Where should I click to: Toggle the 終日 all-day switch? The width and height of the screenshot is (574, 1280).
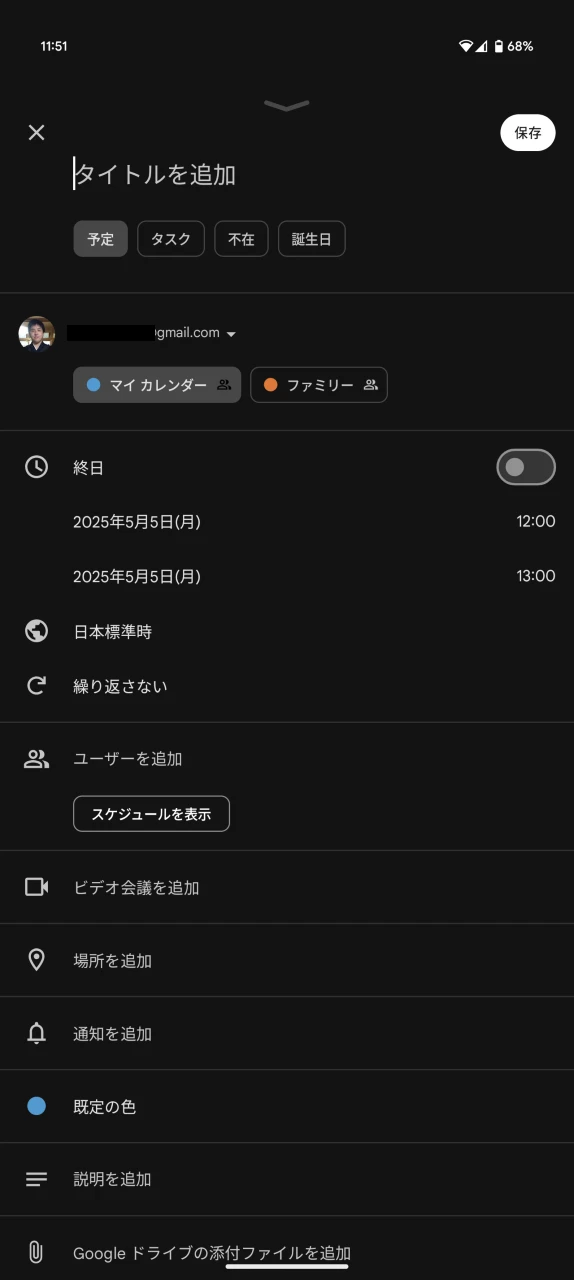coord(526,467)
